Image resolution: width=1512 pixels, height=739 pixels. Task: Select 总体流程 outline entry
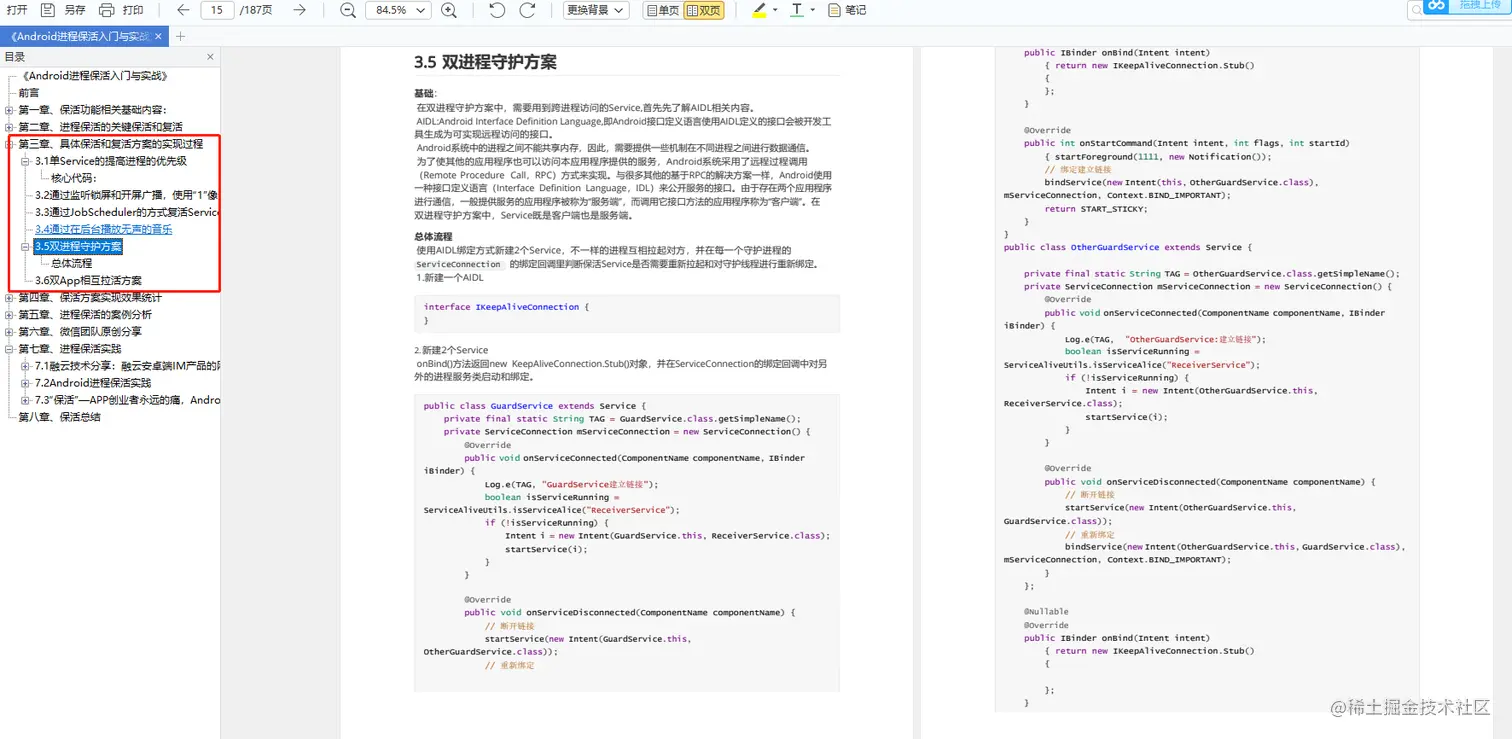[x=72, y=263]
